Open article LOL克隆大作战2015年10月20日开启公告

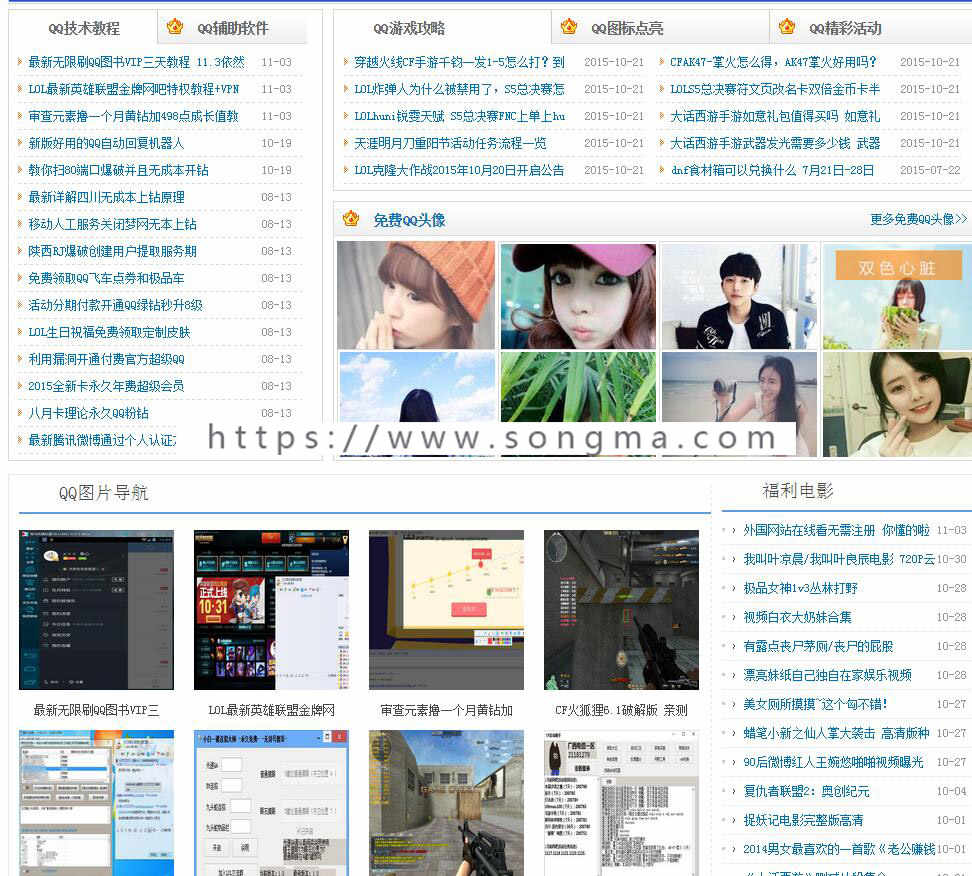pyautogui.click(x=459, y=170)
